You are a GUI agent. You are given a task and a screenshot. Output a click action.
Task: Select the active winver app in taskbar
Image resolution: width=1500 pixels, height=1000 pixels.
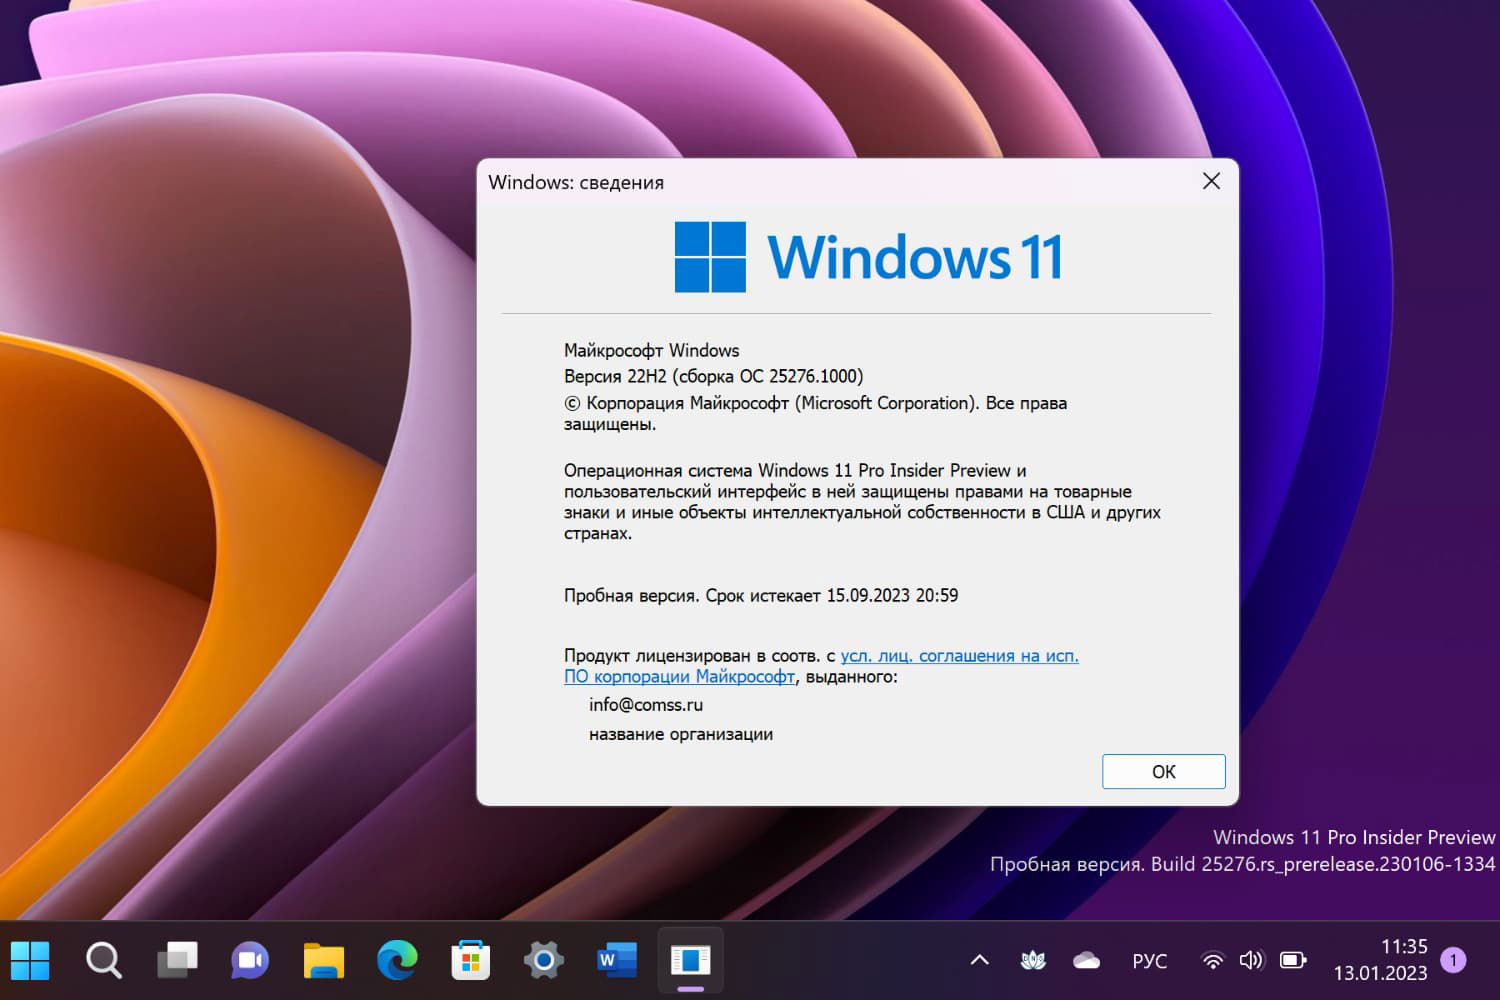[690, 960]
